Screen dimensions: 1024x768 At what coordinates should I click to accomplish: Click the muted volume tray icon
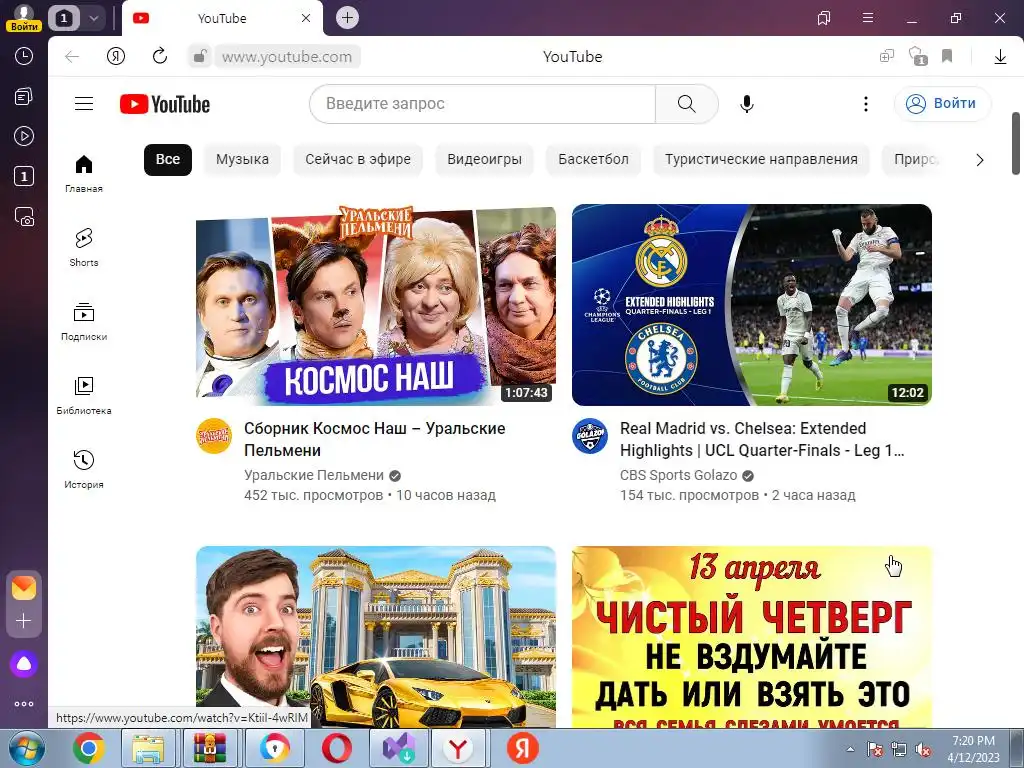click(x=923, y=749)
